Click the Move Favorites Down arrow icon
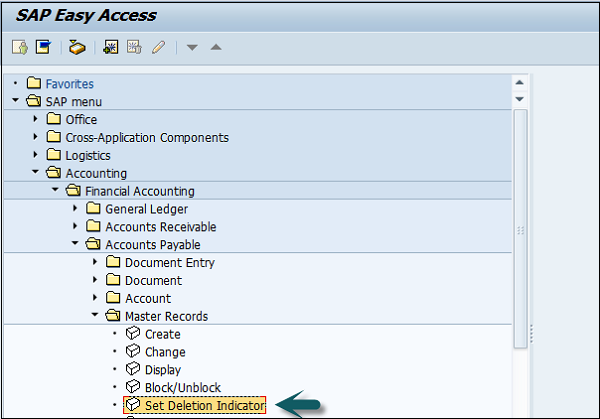Viewport: 600px width, 419px height. pyautogui.click(x=193, y=47)
